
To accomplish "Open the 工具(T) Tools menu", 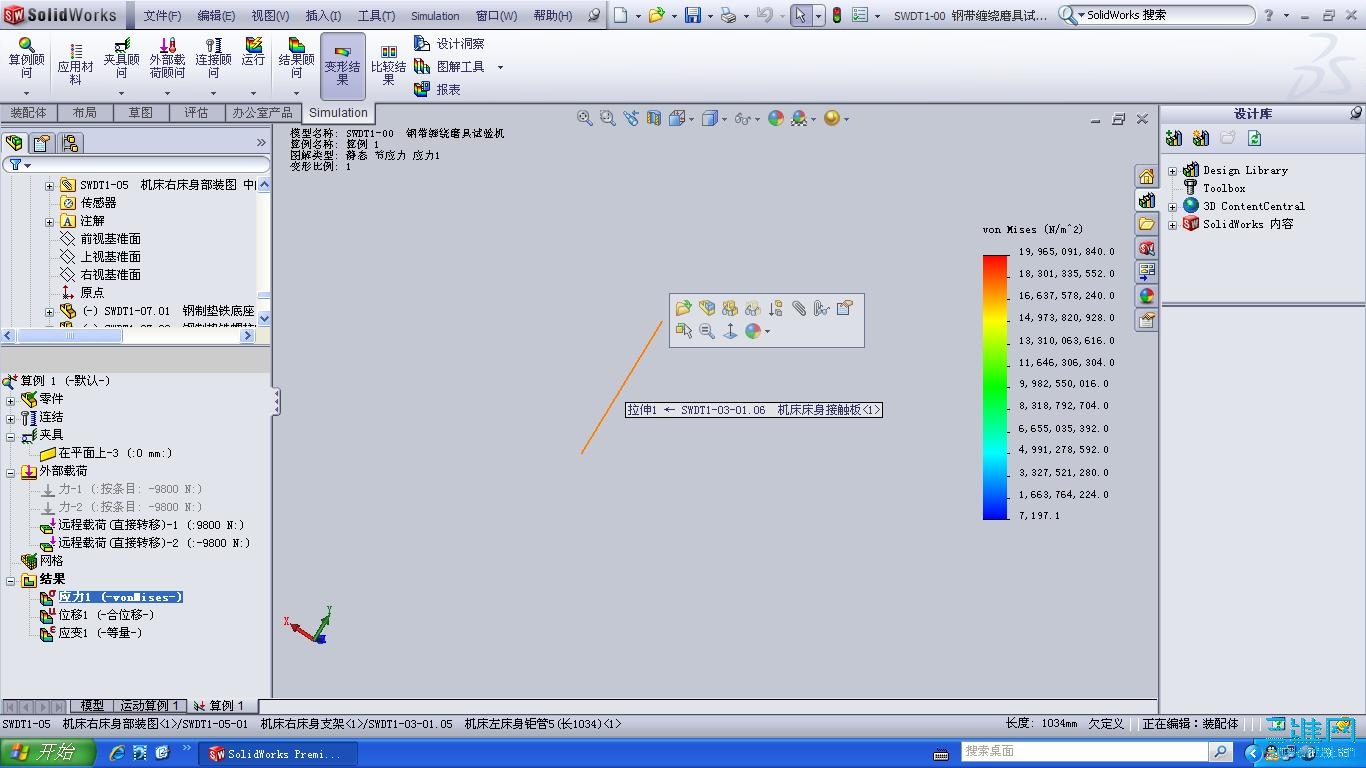I will (377, 16).
